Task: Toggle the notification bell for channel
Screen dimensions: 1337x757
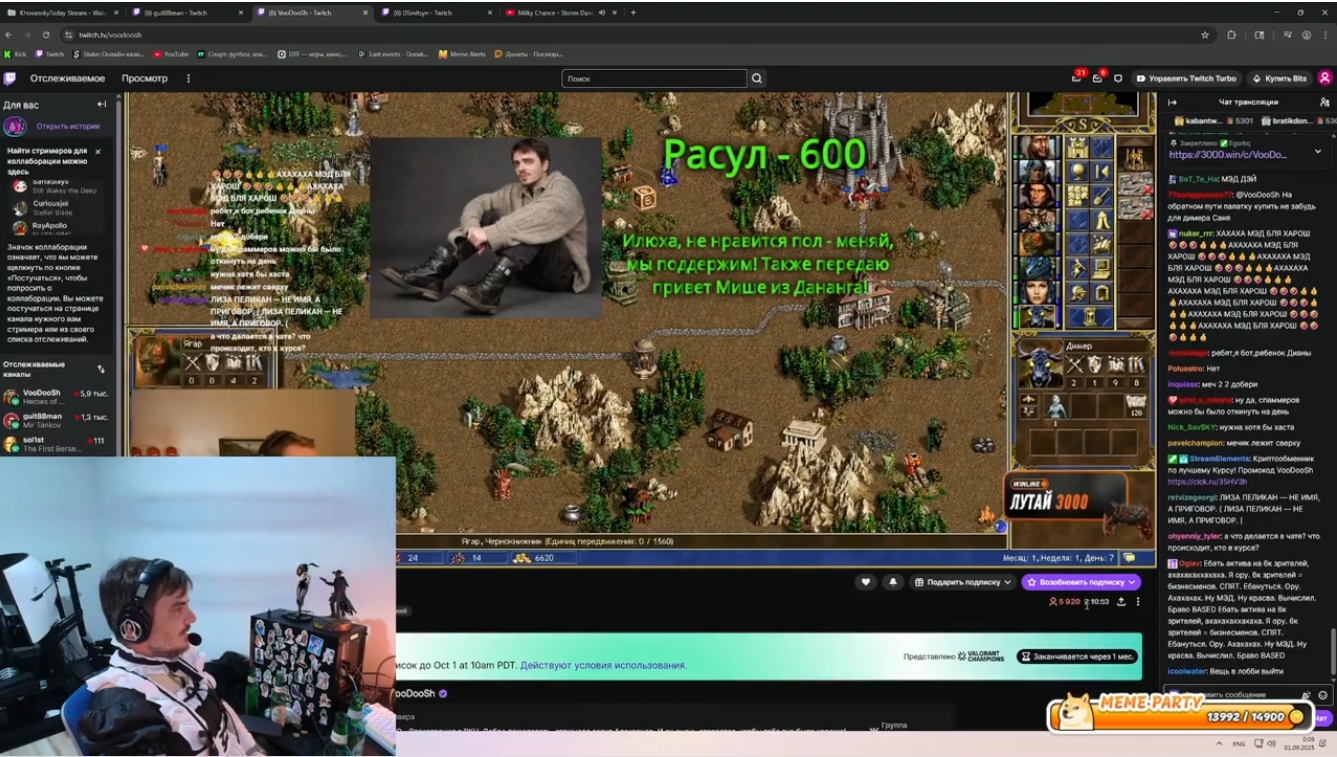Action: (893, 582)
